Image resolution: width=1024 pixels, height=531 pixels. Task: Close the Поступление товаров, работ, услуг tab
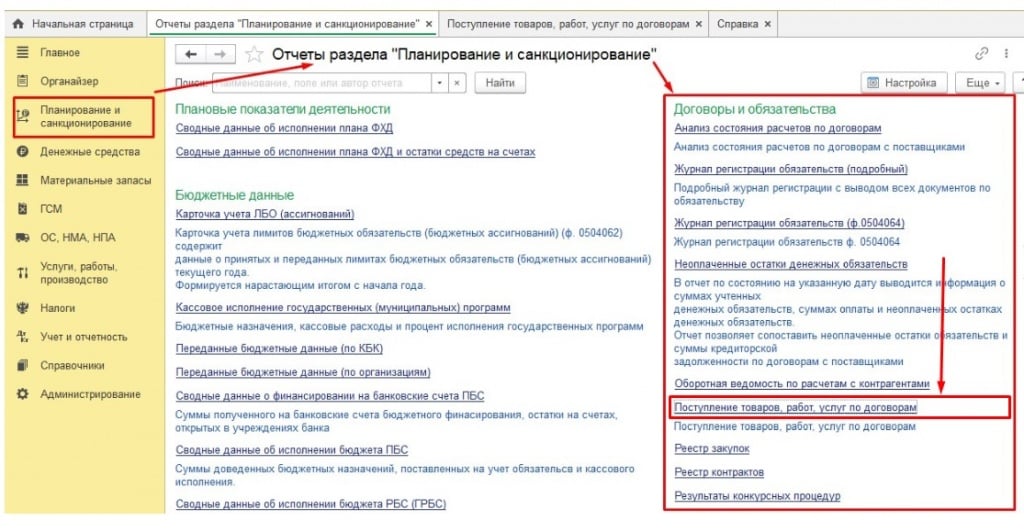pyautogui.click(x=698, y=24)
